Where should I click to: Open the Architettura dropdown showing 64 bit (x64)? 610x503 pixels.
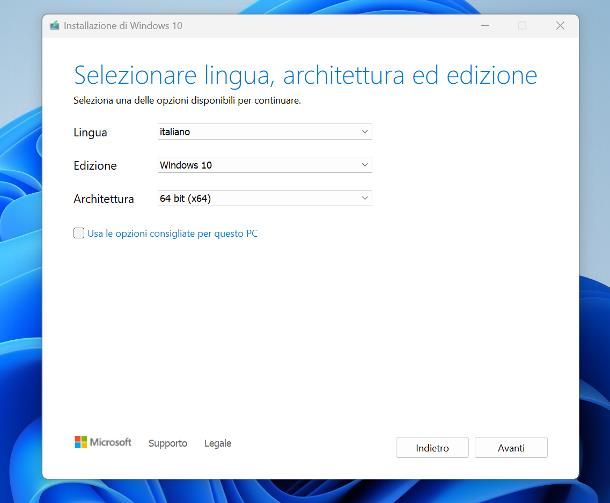[x=265, y=198]
